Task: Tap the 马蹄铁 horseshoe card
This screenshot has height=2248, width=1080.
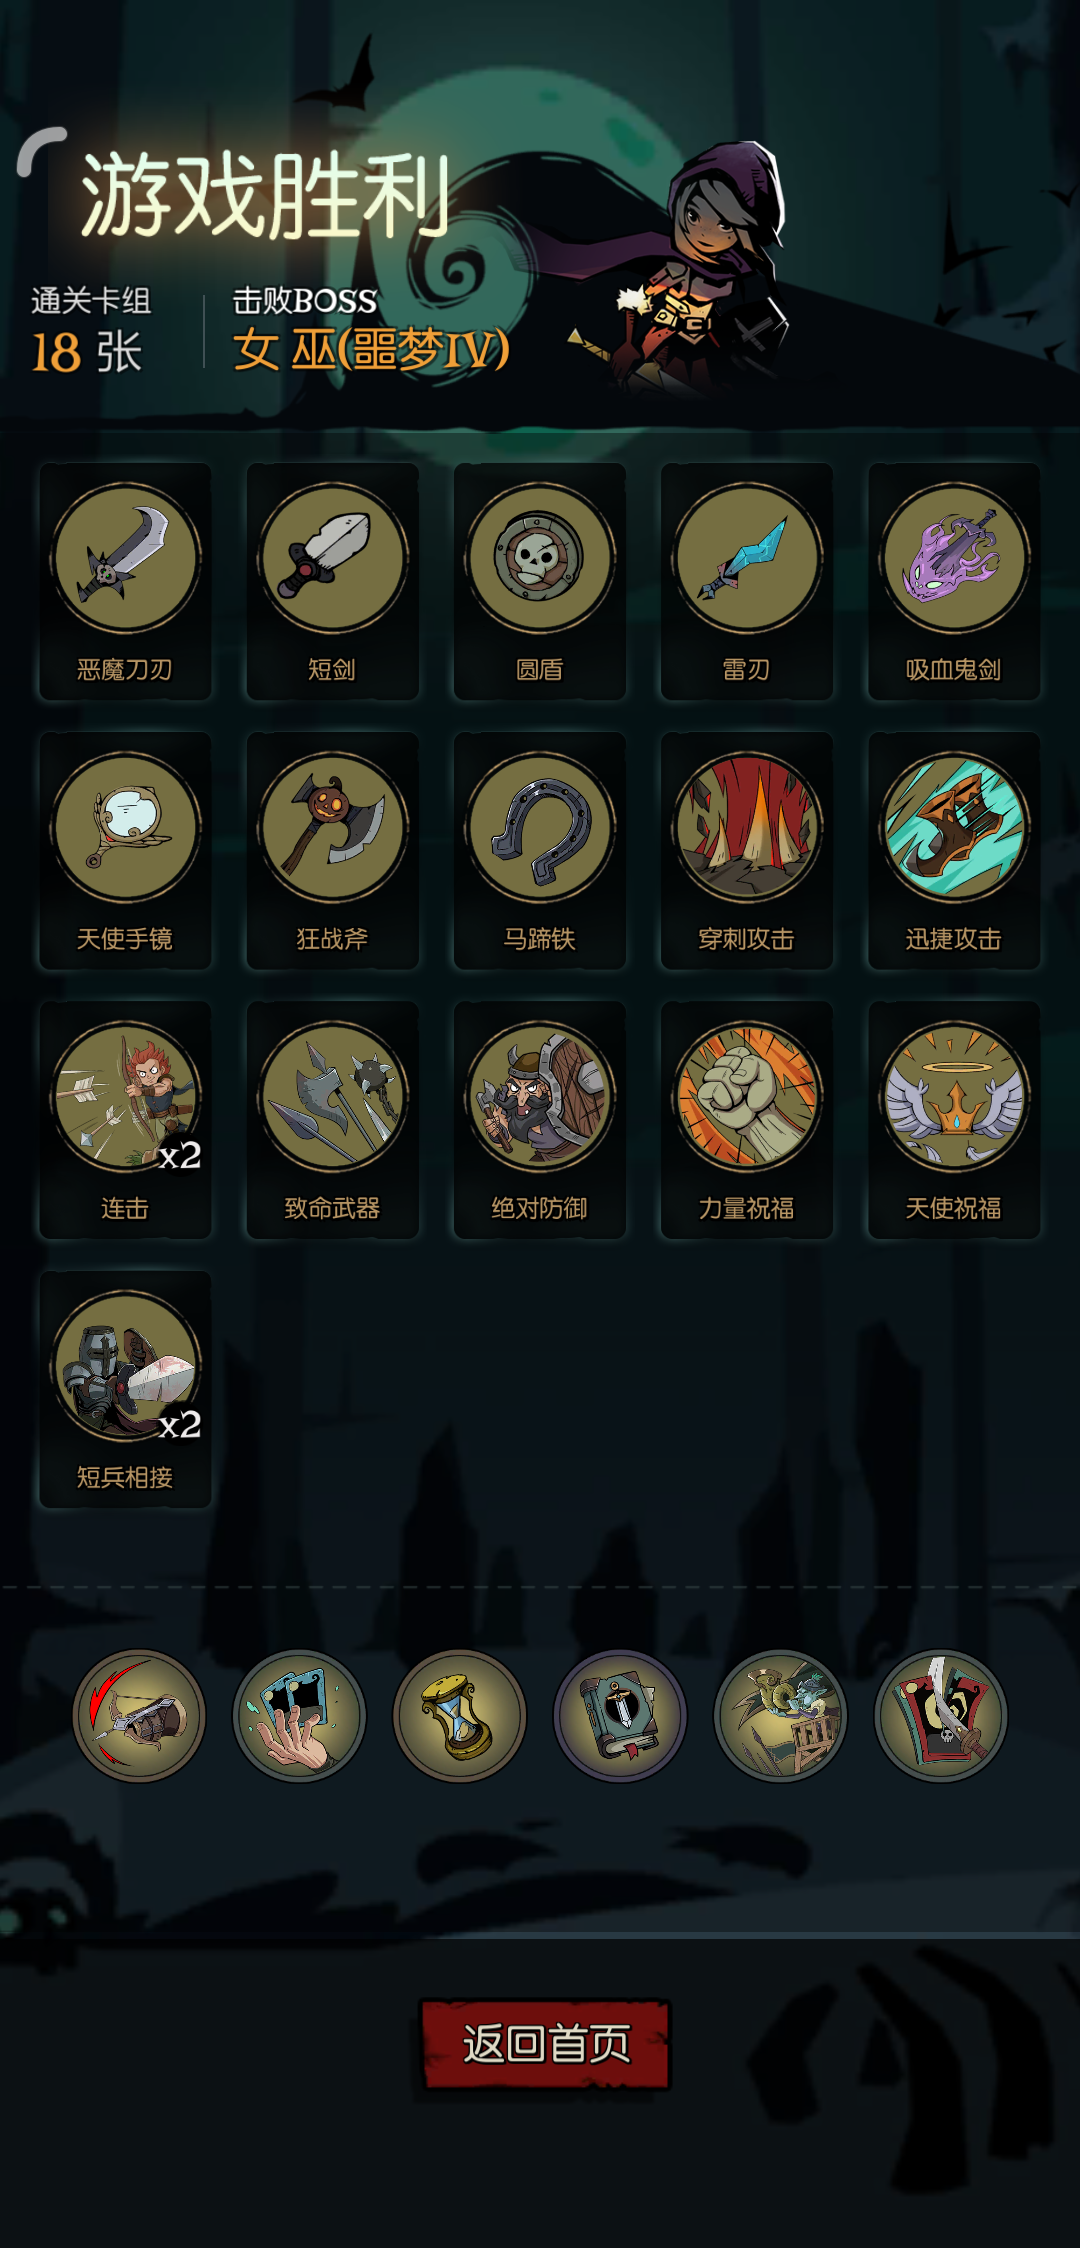Action: pos(540,850)
